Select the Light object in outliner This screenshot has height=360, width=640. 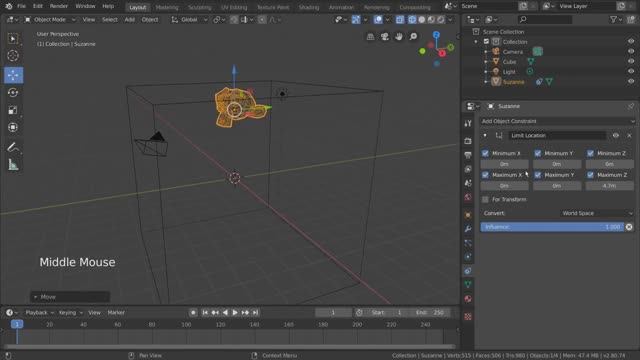point(509,71)
